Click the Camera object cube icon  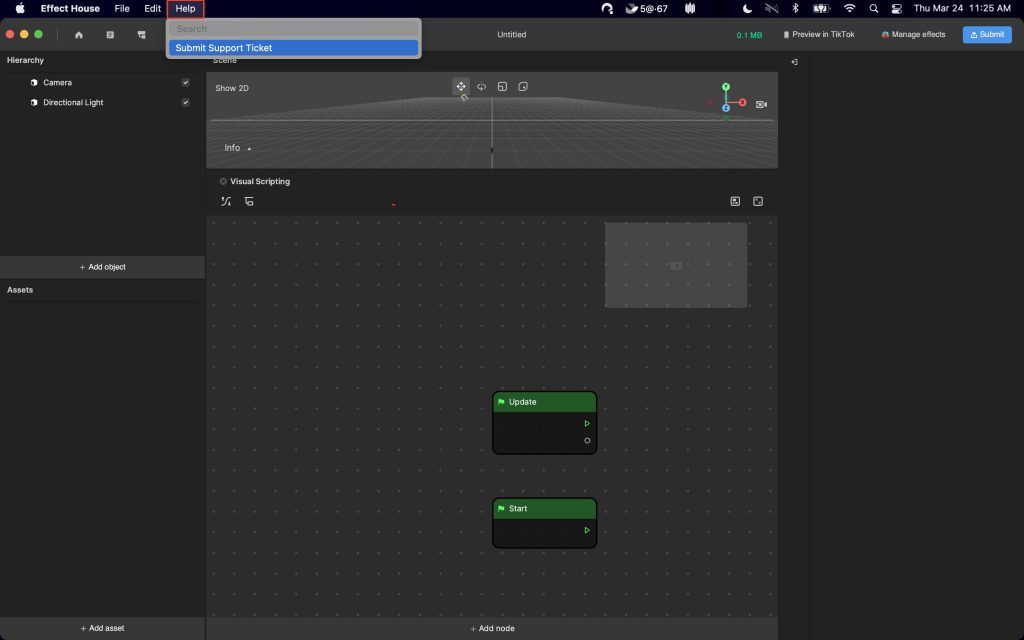[34, 83]
